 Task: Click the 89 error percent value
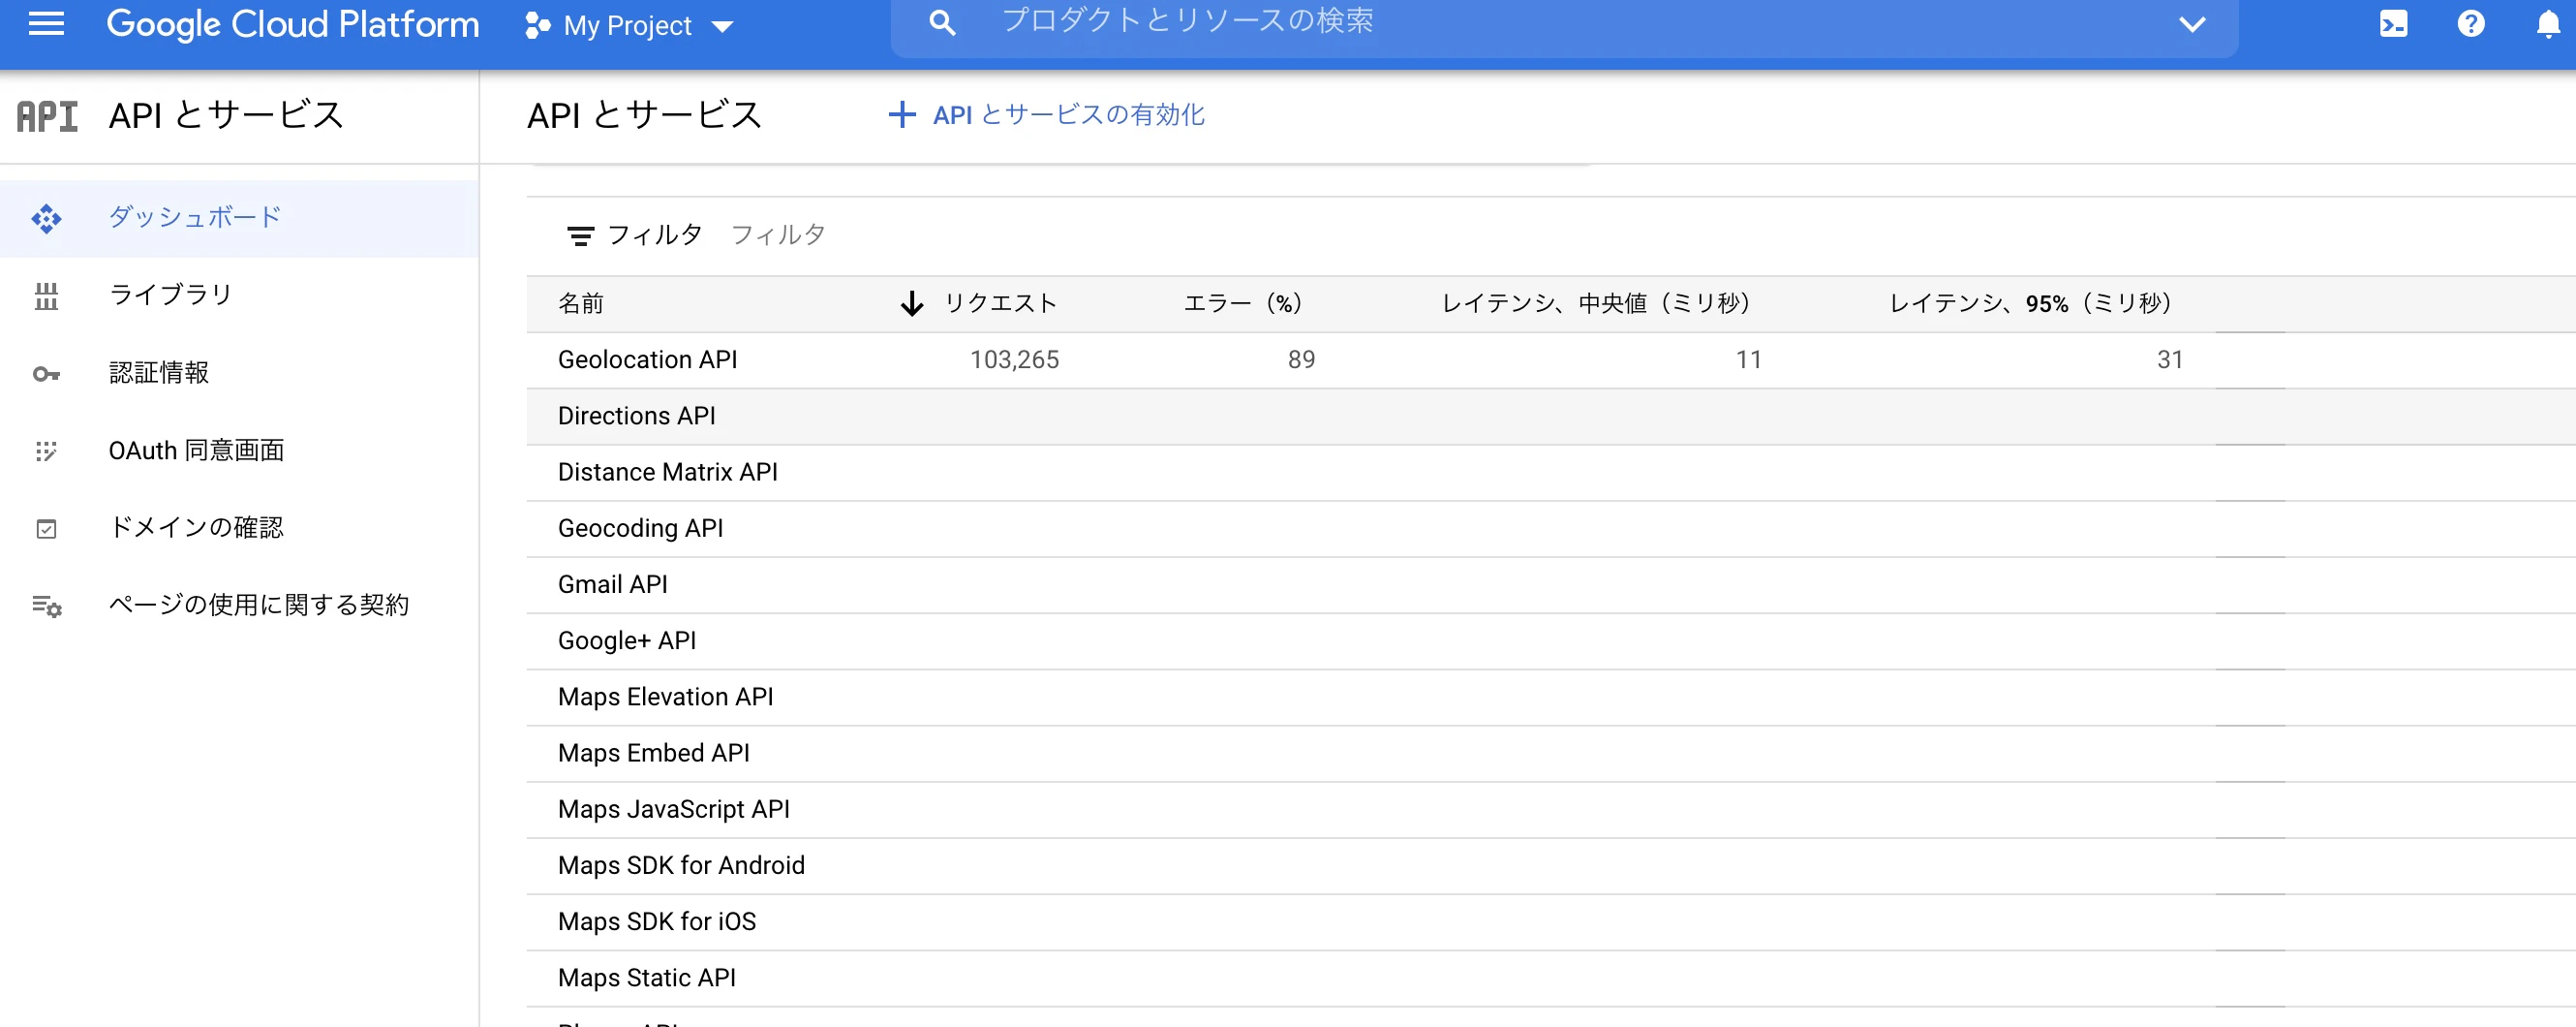(1301, 360)
